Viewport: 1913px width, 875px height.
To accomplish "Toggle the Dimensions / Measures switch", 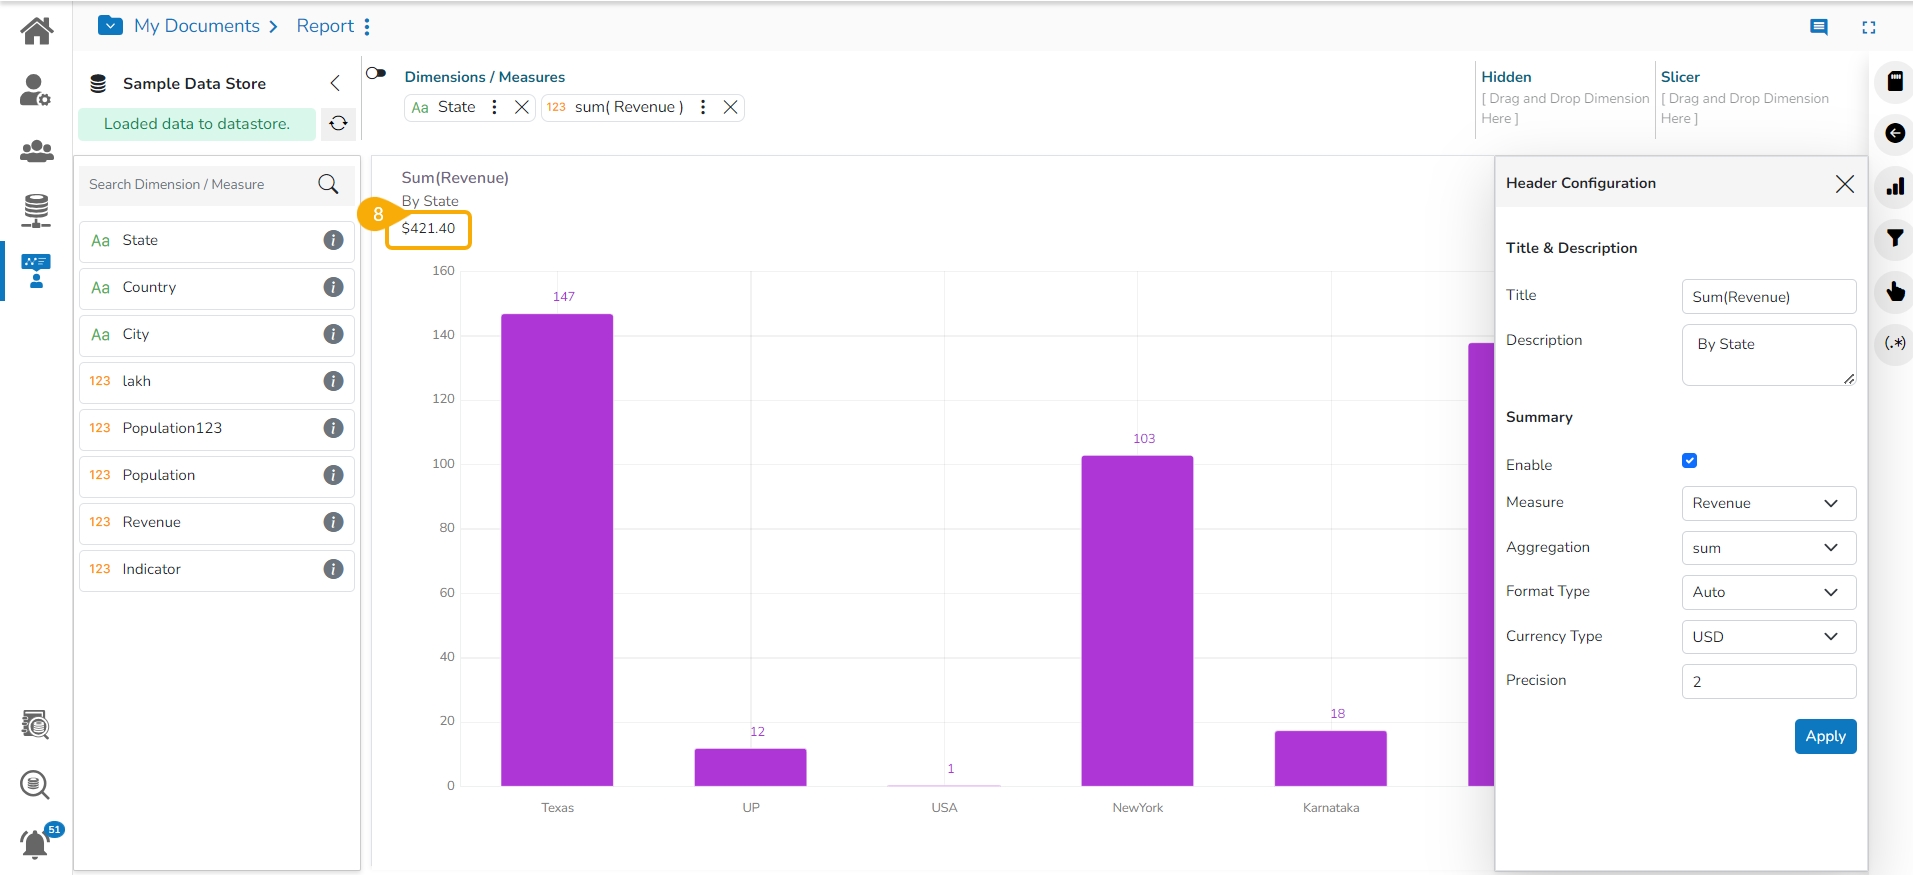I will coord(376,73).
